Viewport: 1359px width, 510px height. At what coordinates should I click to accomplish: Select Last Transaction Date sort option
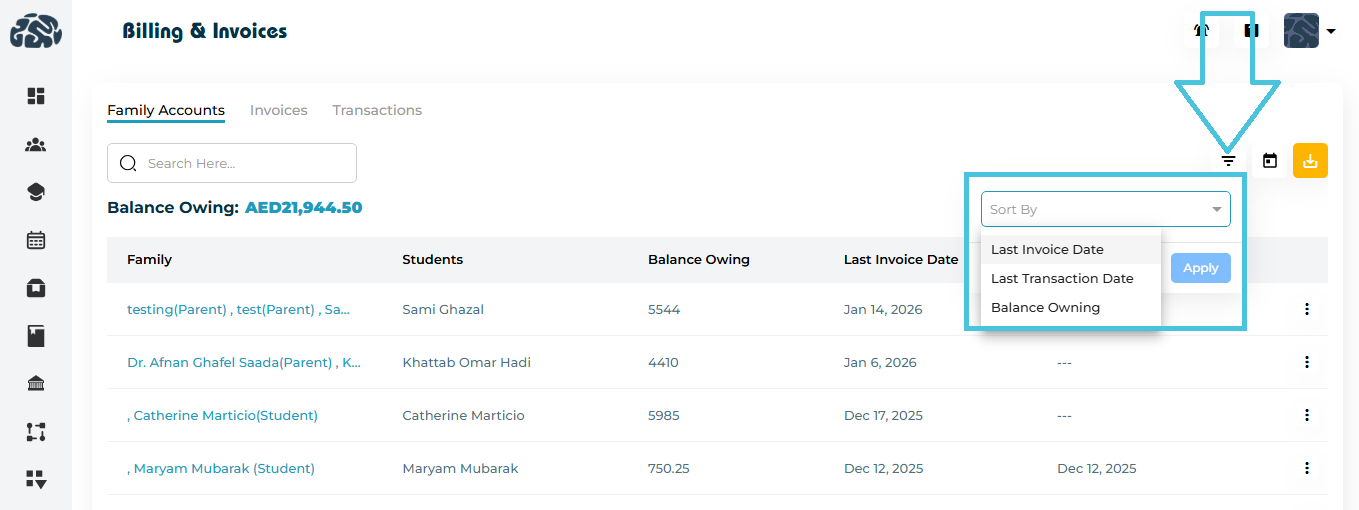(x=1062, y=278)
